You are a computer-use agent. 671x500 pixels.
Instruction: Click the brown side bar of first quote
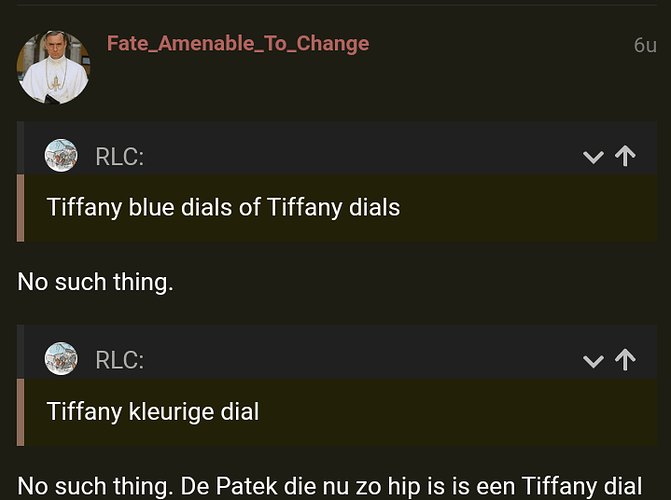pos(20,208)
